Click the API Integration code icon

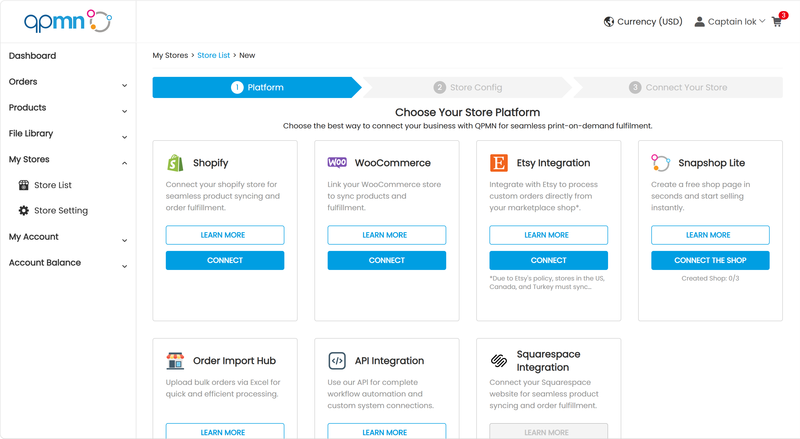pos(337,361)
